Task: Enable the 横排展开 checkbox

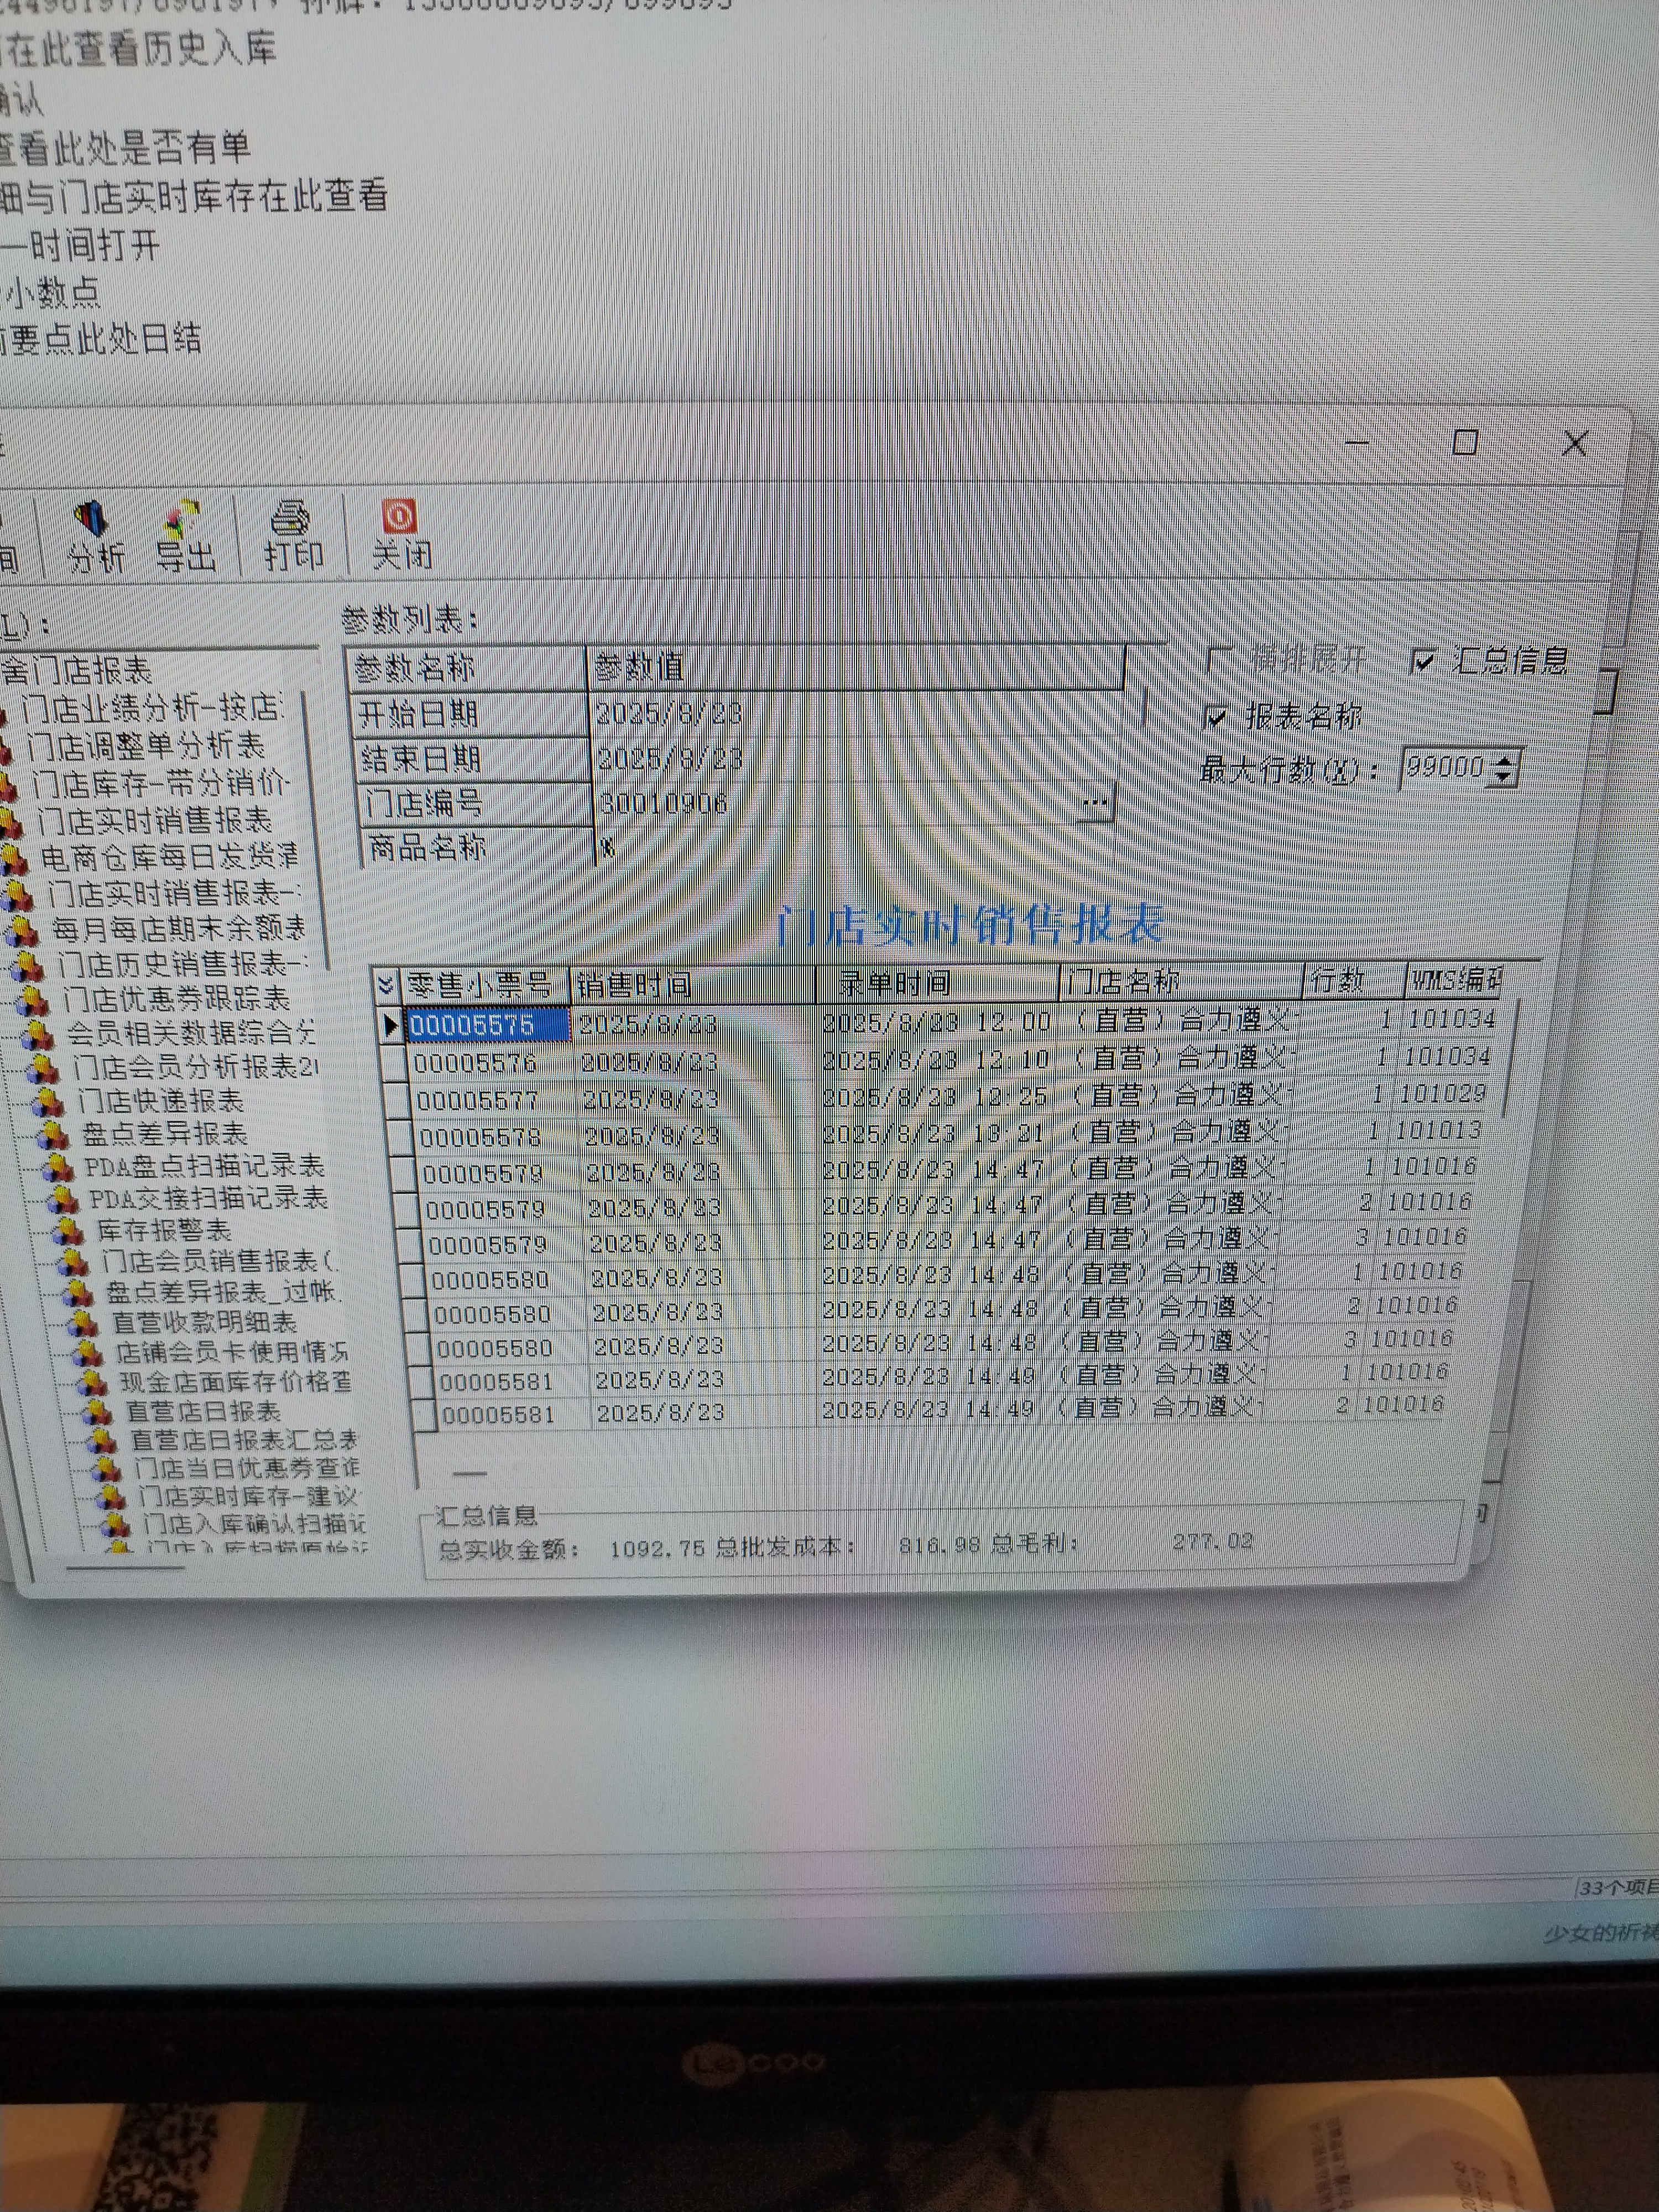Action: tap(1219, 659)
